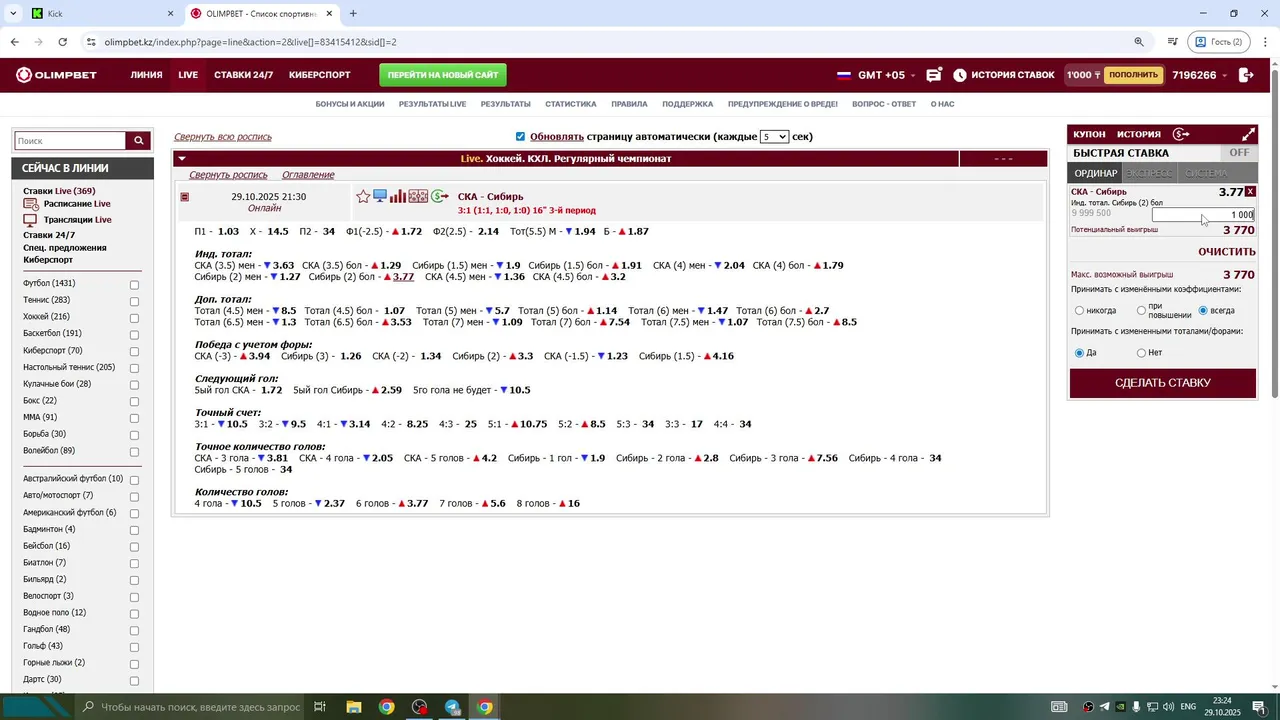Open the browser zoom magnifier icon in the address bar
The height and width of the screenshot is (720, 1280).
coord(1139,42)
